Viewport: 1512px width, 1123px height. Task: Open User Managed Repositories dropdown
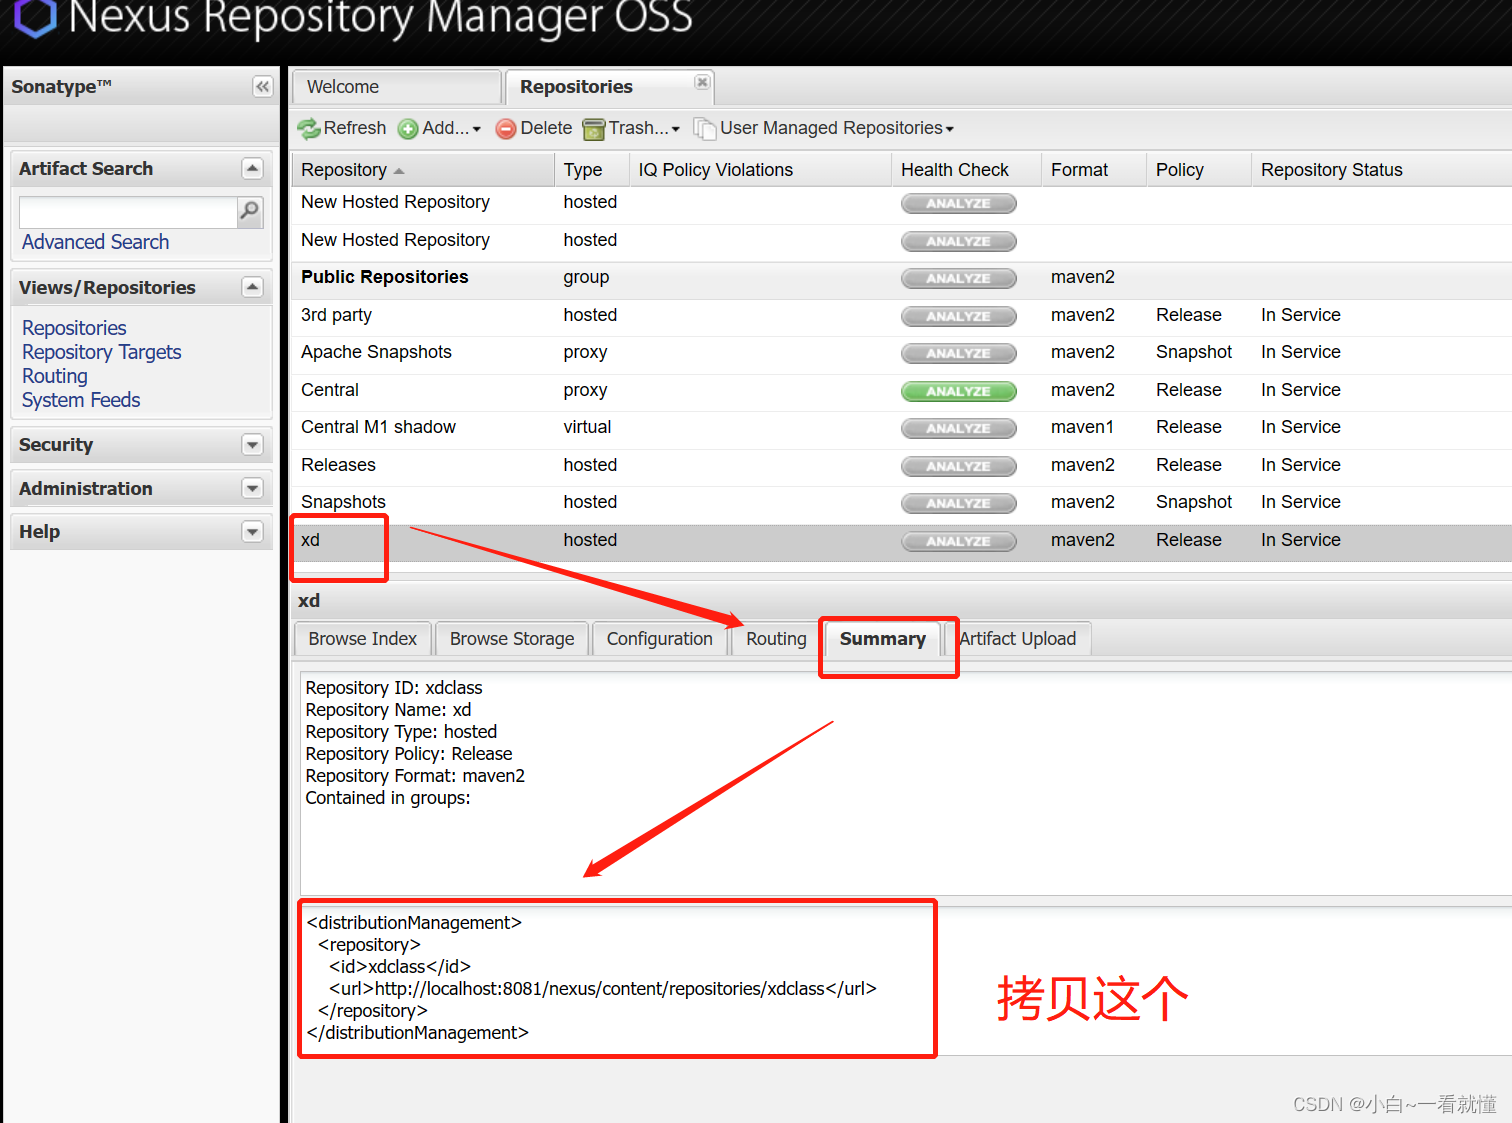825,128
